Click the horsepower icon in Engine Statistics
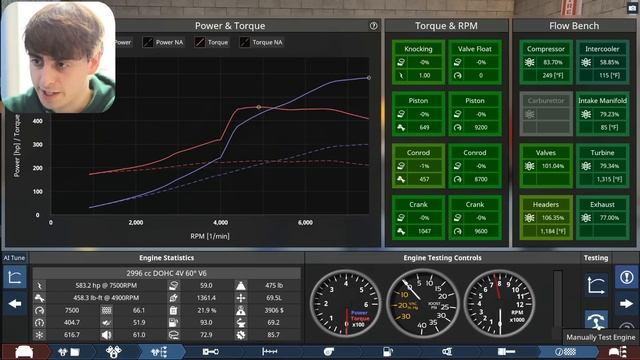Image resolution: width=640 pixels, height=360 pixels. pos(40,285)
